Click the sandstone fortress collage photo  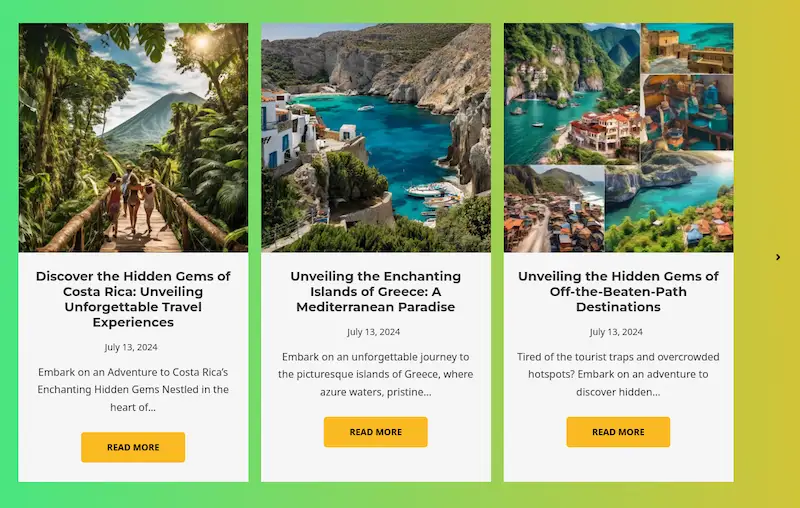687,48
